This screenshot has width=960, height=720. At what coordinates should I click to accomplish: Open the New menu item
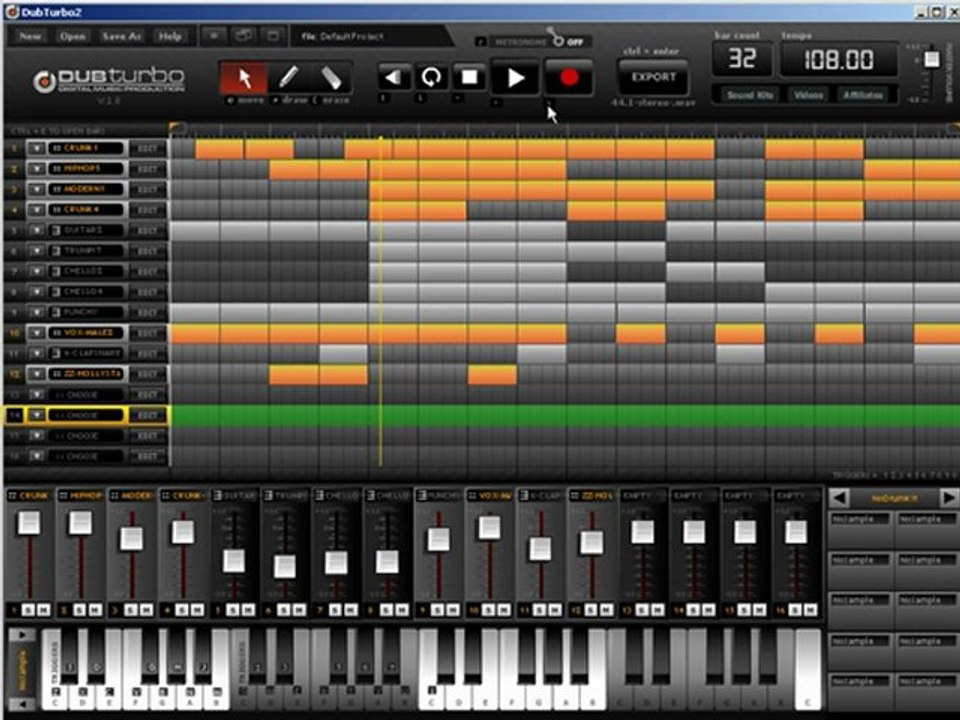(x=30, y=36)
